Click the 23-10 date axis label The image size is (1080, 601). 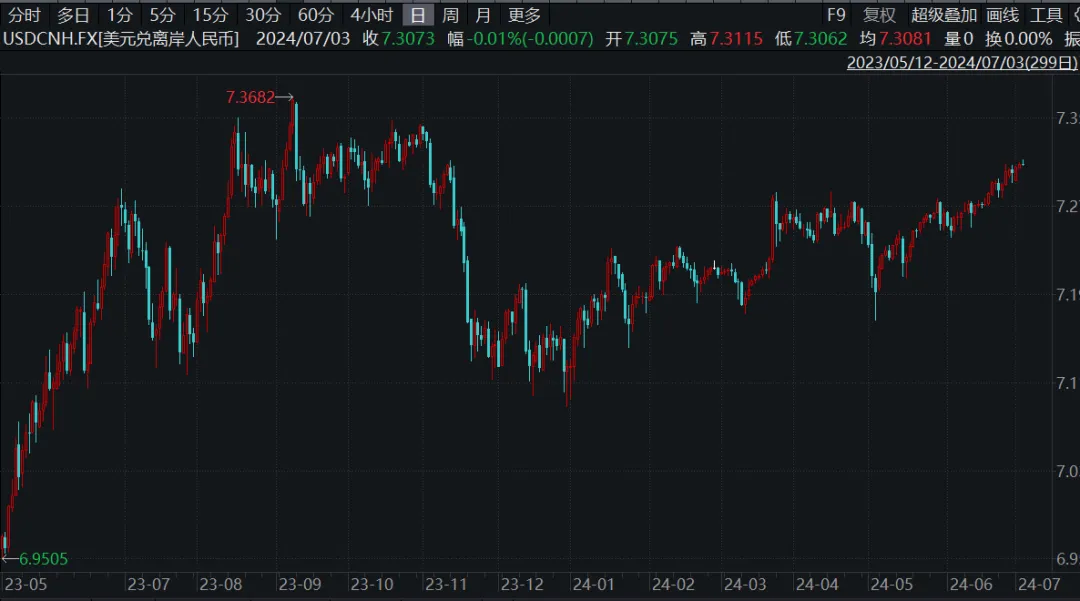click(x=372, y=584)
